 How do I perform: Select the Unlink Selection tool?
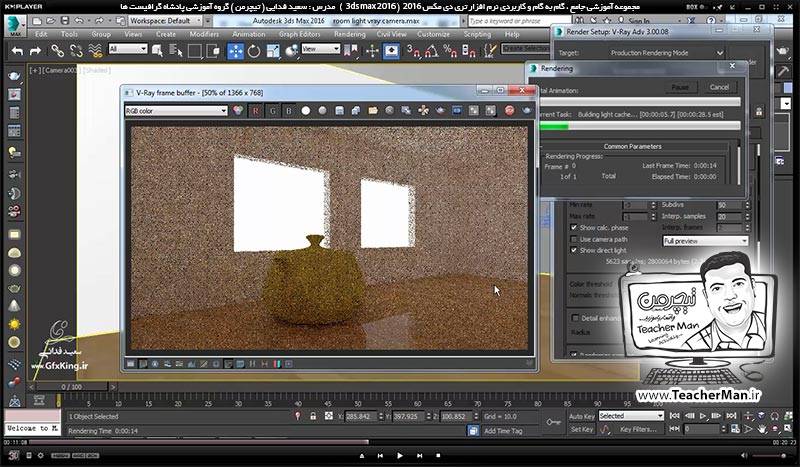click(76, 51)
